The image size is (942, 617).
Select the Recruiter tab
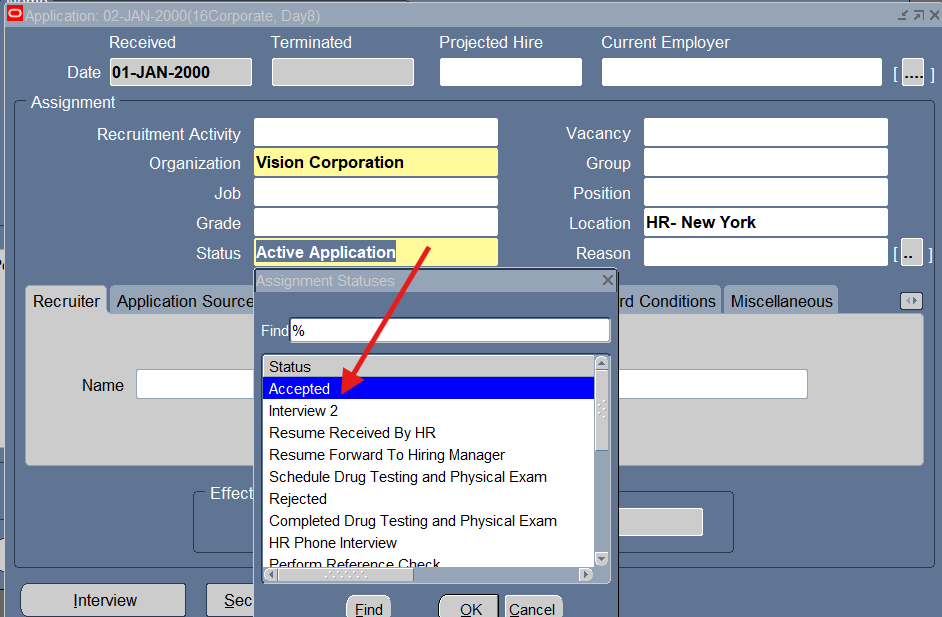[x=66, y=301]
